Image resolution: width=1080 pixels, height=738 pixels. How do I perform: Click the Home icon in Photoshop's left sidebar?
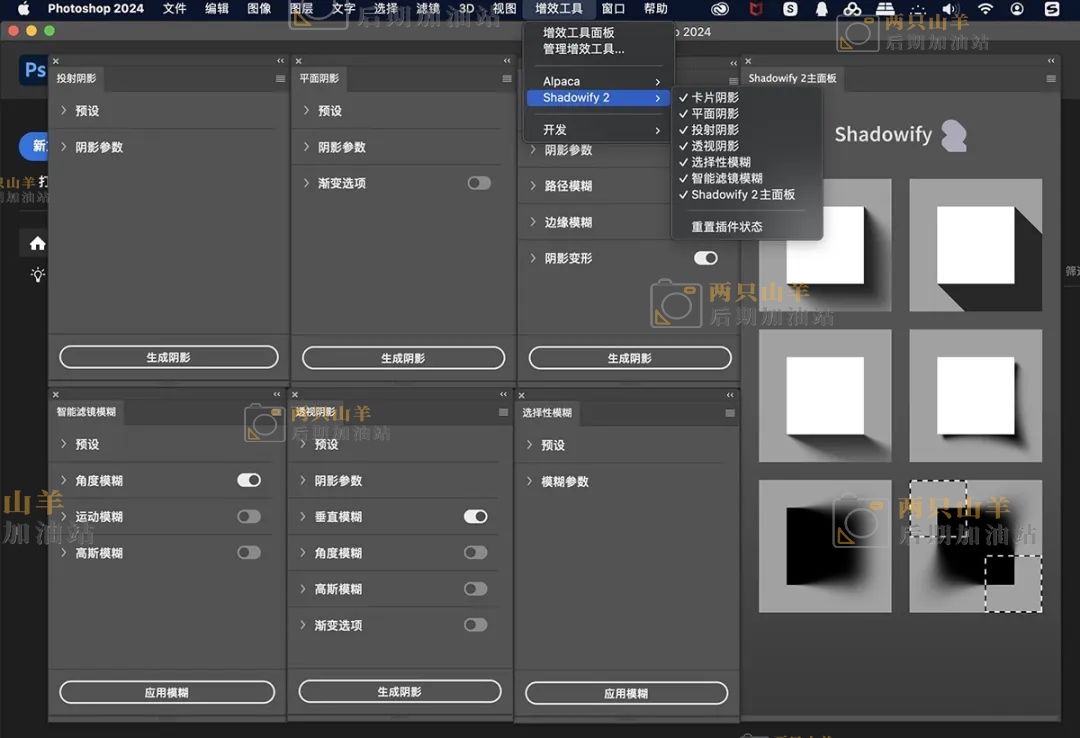(x=37, y=243)
